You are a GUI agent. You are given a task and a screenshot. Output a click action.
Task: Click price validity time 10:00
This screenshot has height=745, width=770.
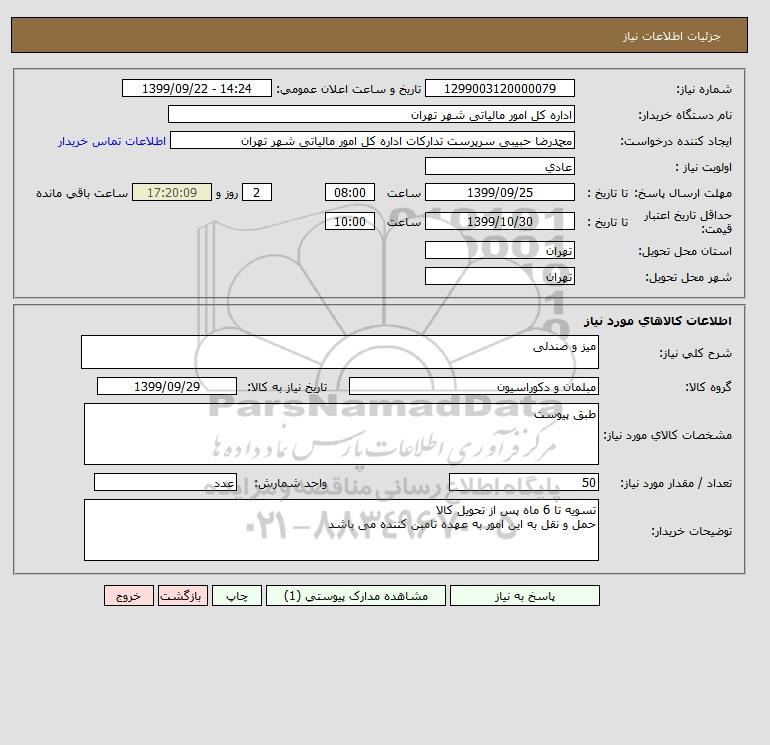(350, 221)
